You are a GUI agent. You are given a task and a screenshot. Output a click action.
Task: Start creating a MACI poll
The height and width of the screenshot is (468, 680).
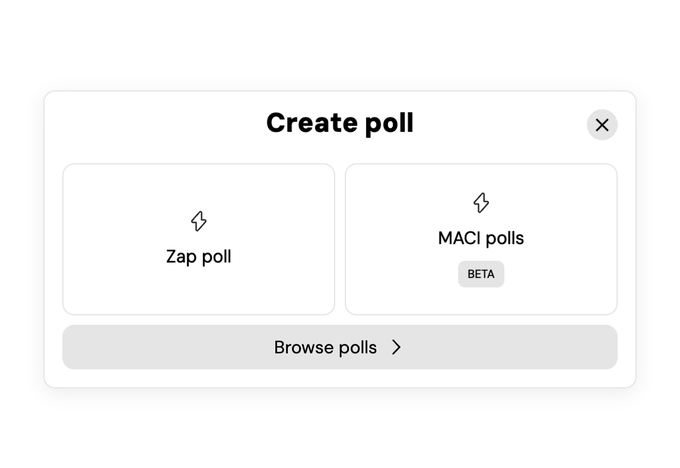(481, 240)
